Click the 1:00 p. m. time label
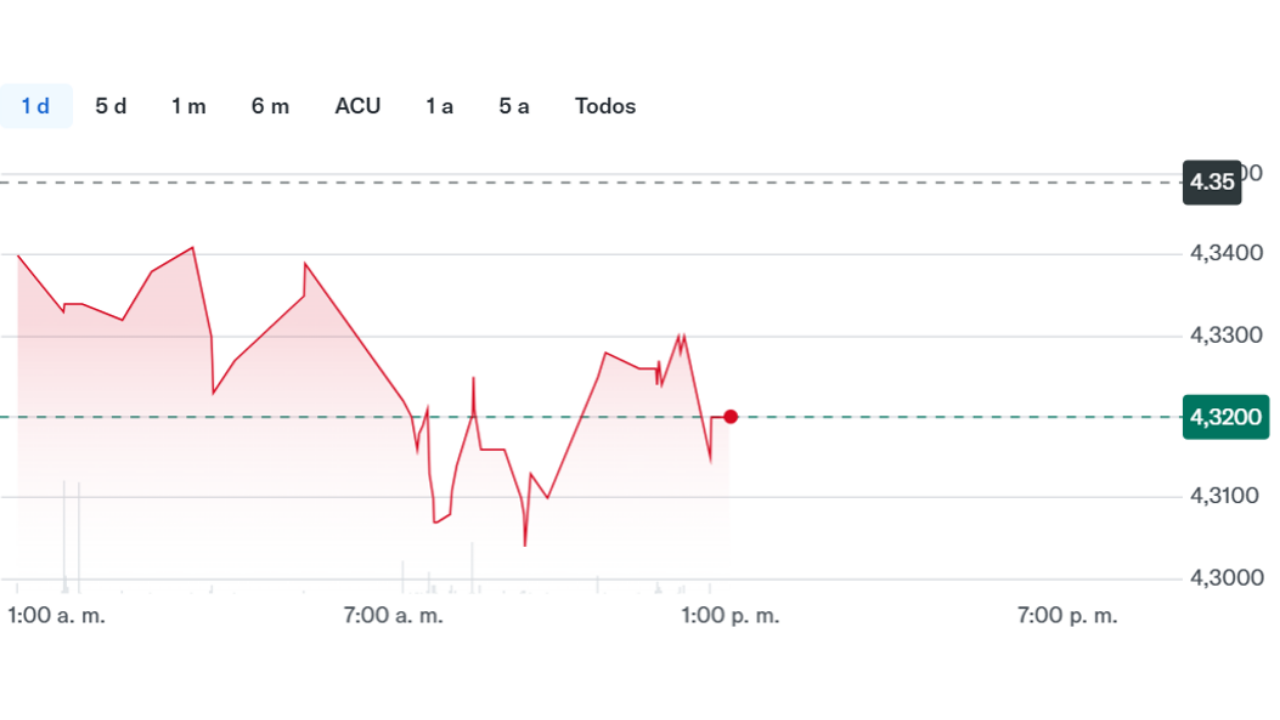This screenshot has height=720, width=1280. (x=730, y=616)
